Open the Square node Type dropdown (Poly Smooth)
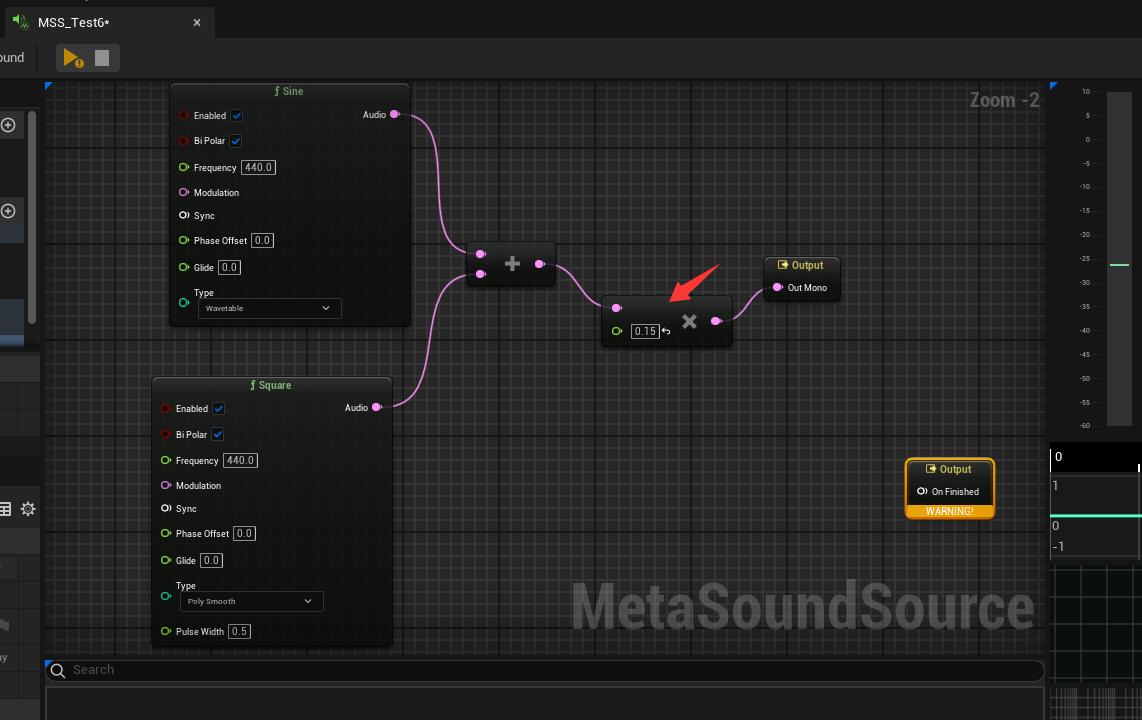Viewport: 1142px width, 720px height. 251,601
